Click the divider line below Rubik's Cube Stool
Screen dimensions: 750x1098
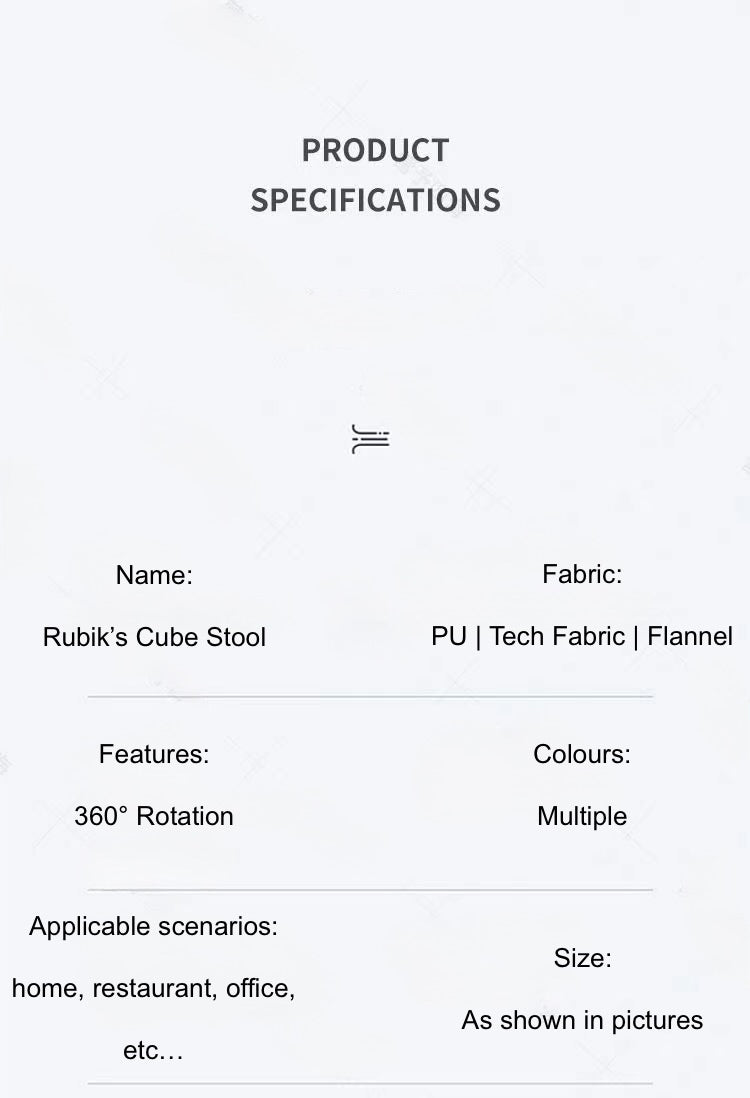[370, 696]
